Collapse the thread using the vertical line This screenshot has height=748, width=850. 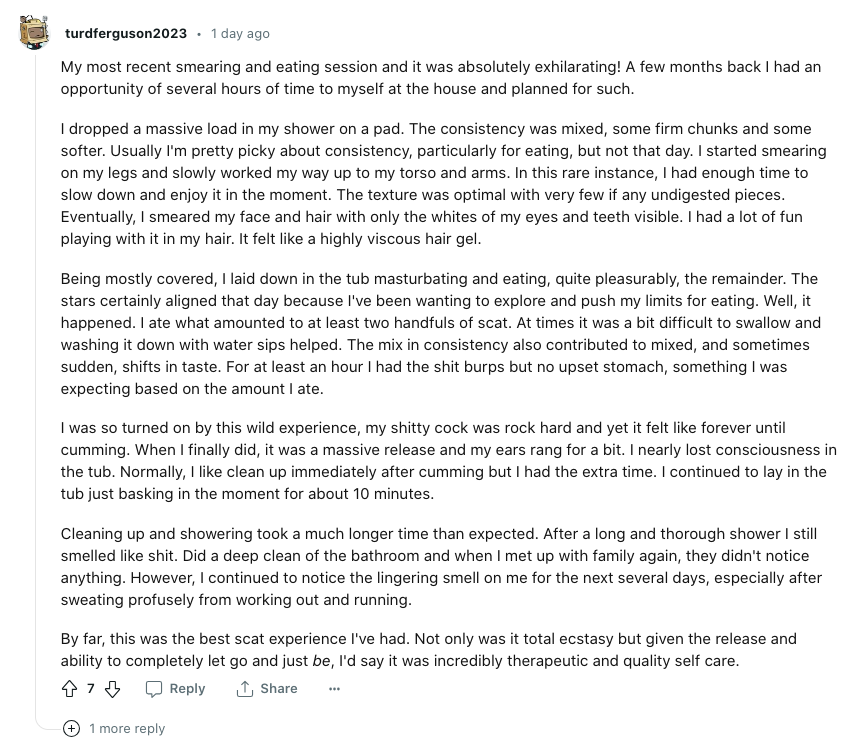point(36,379)
